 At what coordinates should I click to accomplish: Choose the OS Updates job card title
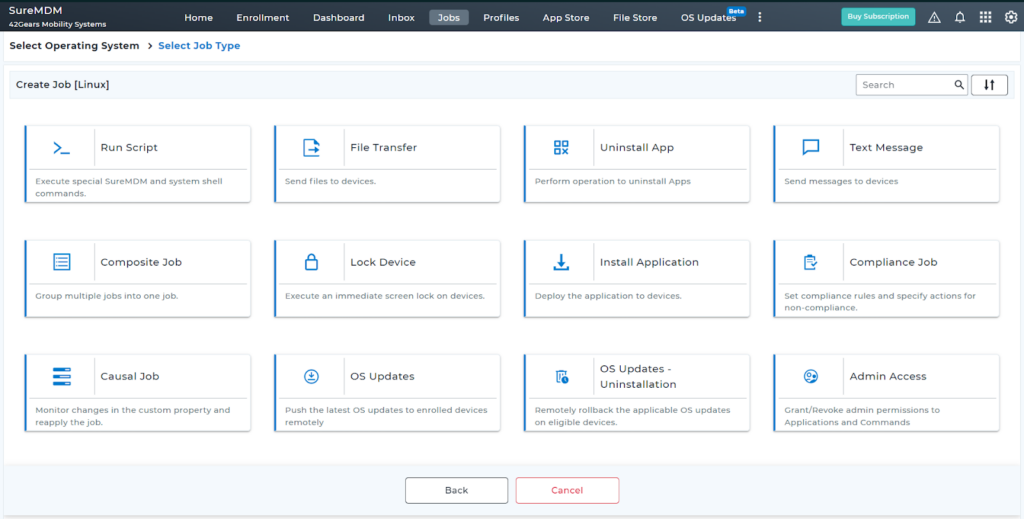tap(382, 376)
